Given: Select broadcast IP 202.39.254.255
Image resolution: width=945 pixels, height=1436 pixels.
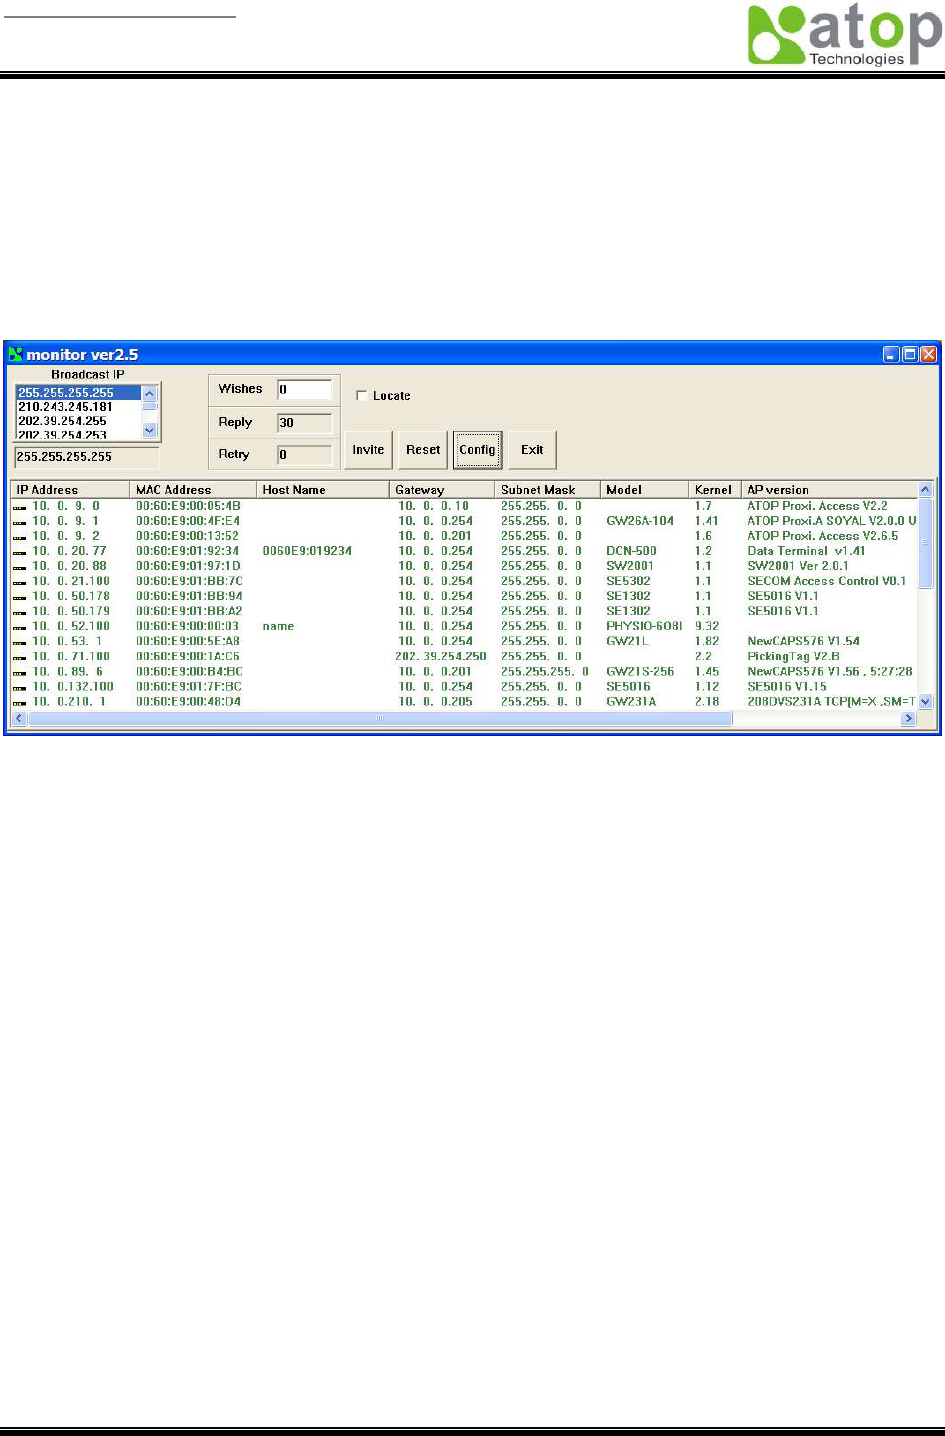Looking at the screenshot, I should click(x=78, y=421).
